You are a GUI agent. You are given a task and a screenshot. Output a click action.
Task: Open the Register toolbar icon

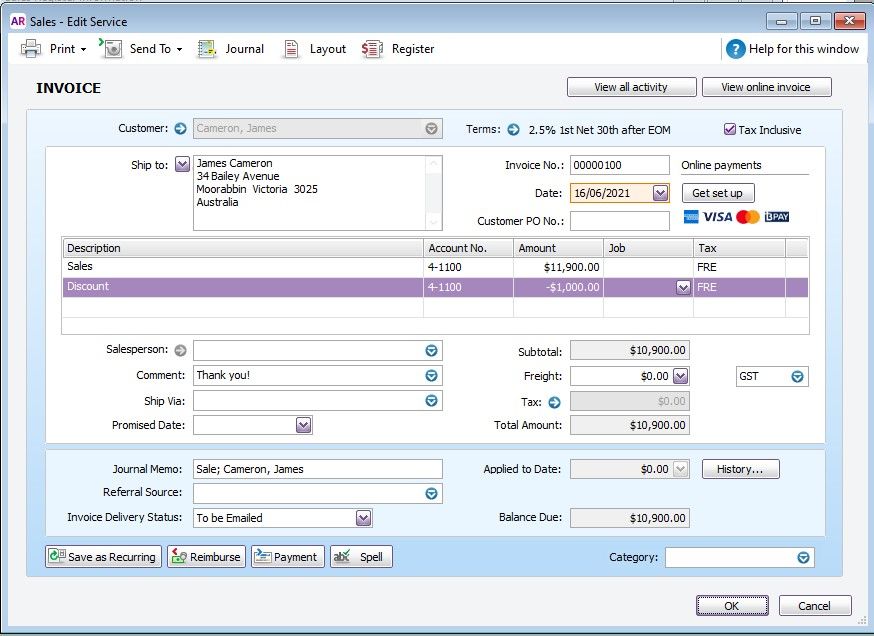point(372,48)
